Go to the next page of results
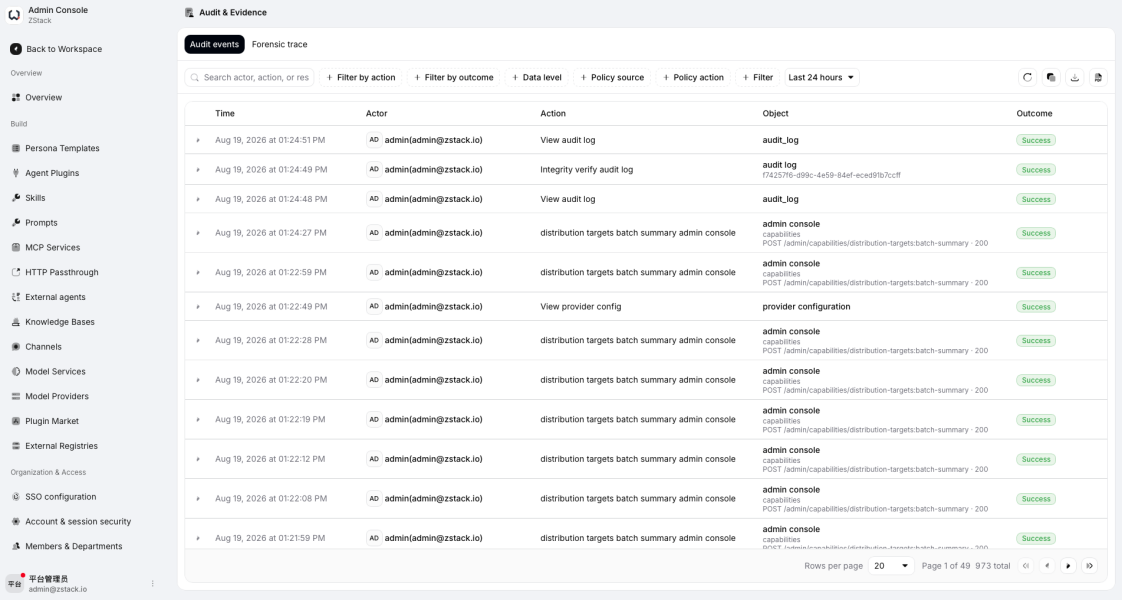The height and width of the screenshot is (600, 1122). [x=1068, y=566]
